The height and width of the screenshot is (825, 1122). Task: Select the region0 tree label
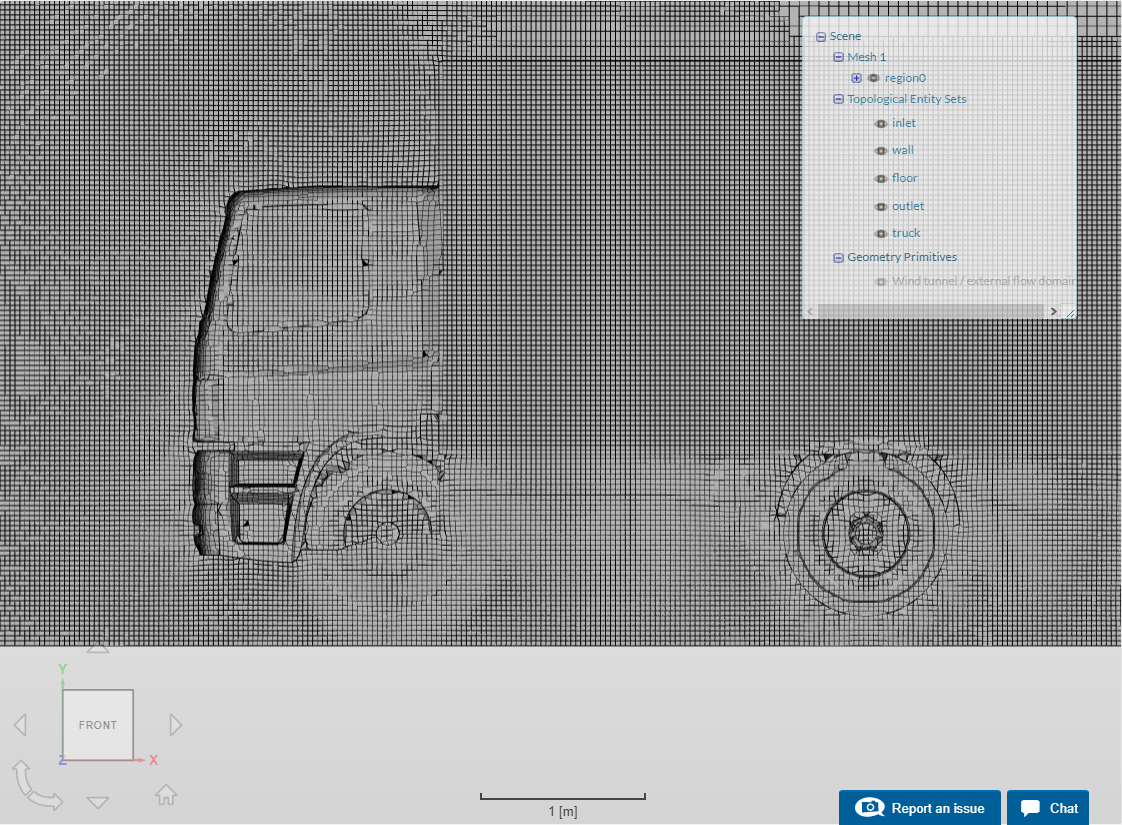[905, 78]
